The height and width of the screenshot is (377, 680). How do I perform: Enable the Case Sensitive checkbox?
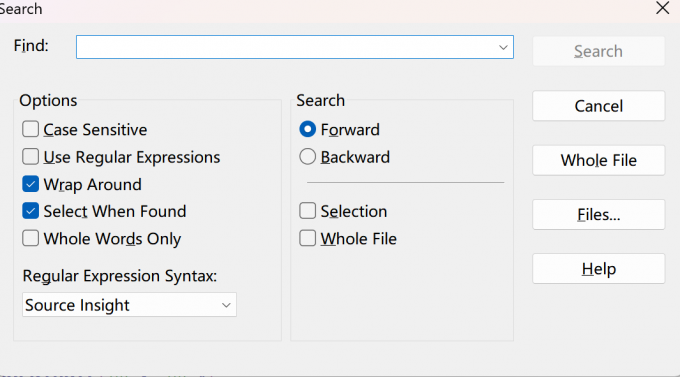[30, 129]
